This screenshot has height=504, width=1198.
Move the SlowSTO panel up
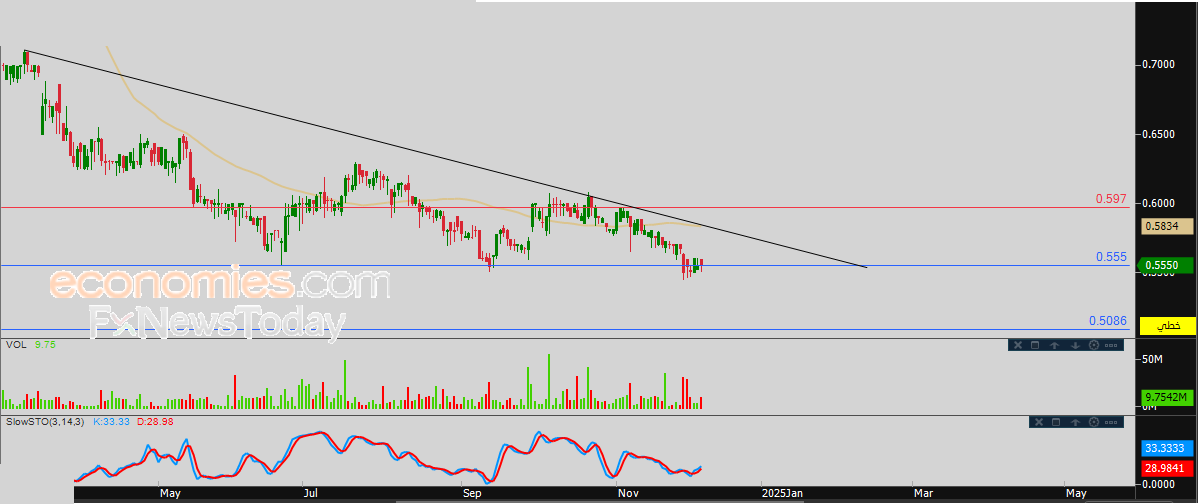(1075, 422)
